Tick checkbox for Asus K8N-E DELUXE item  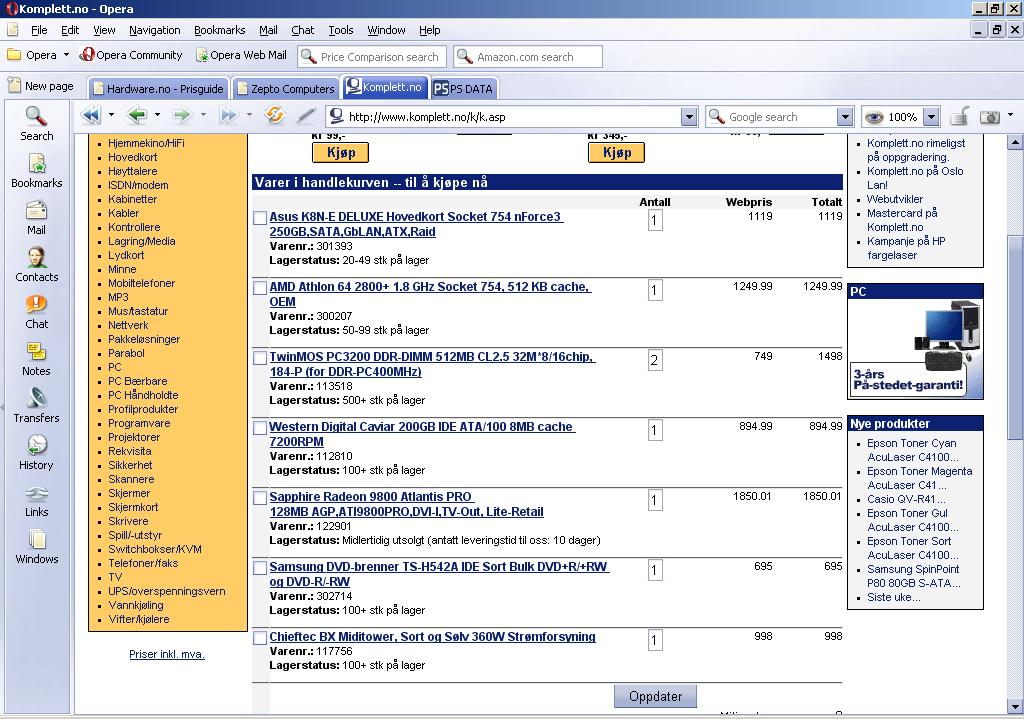click(260, 218)
